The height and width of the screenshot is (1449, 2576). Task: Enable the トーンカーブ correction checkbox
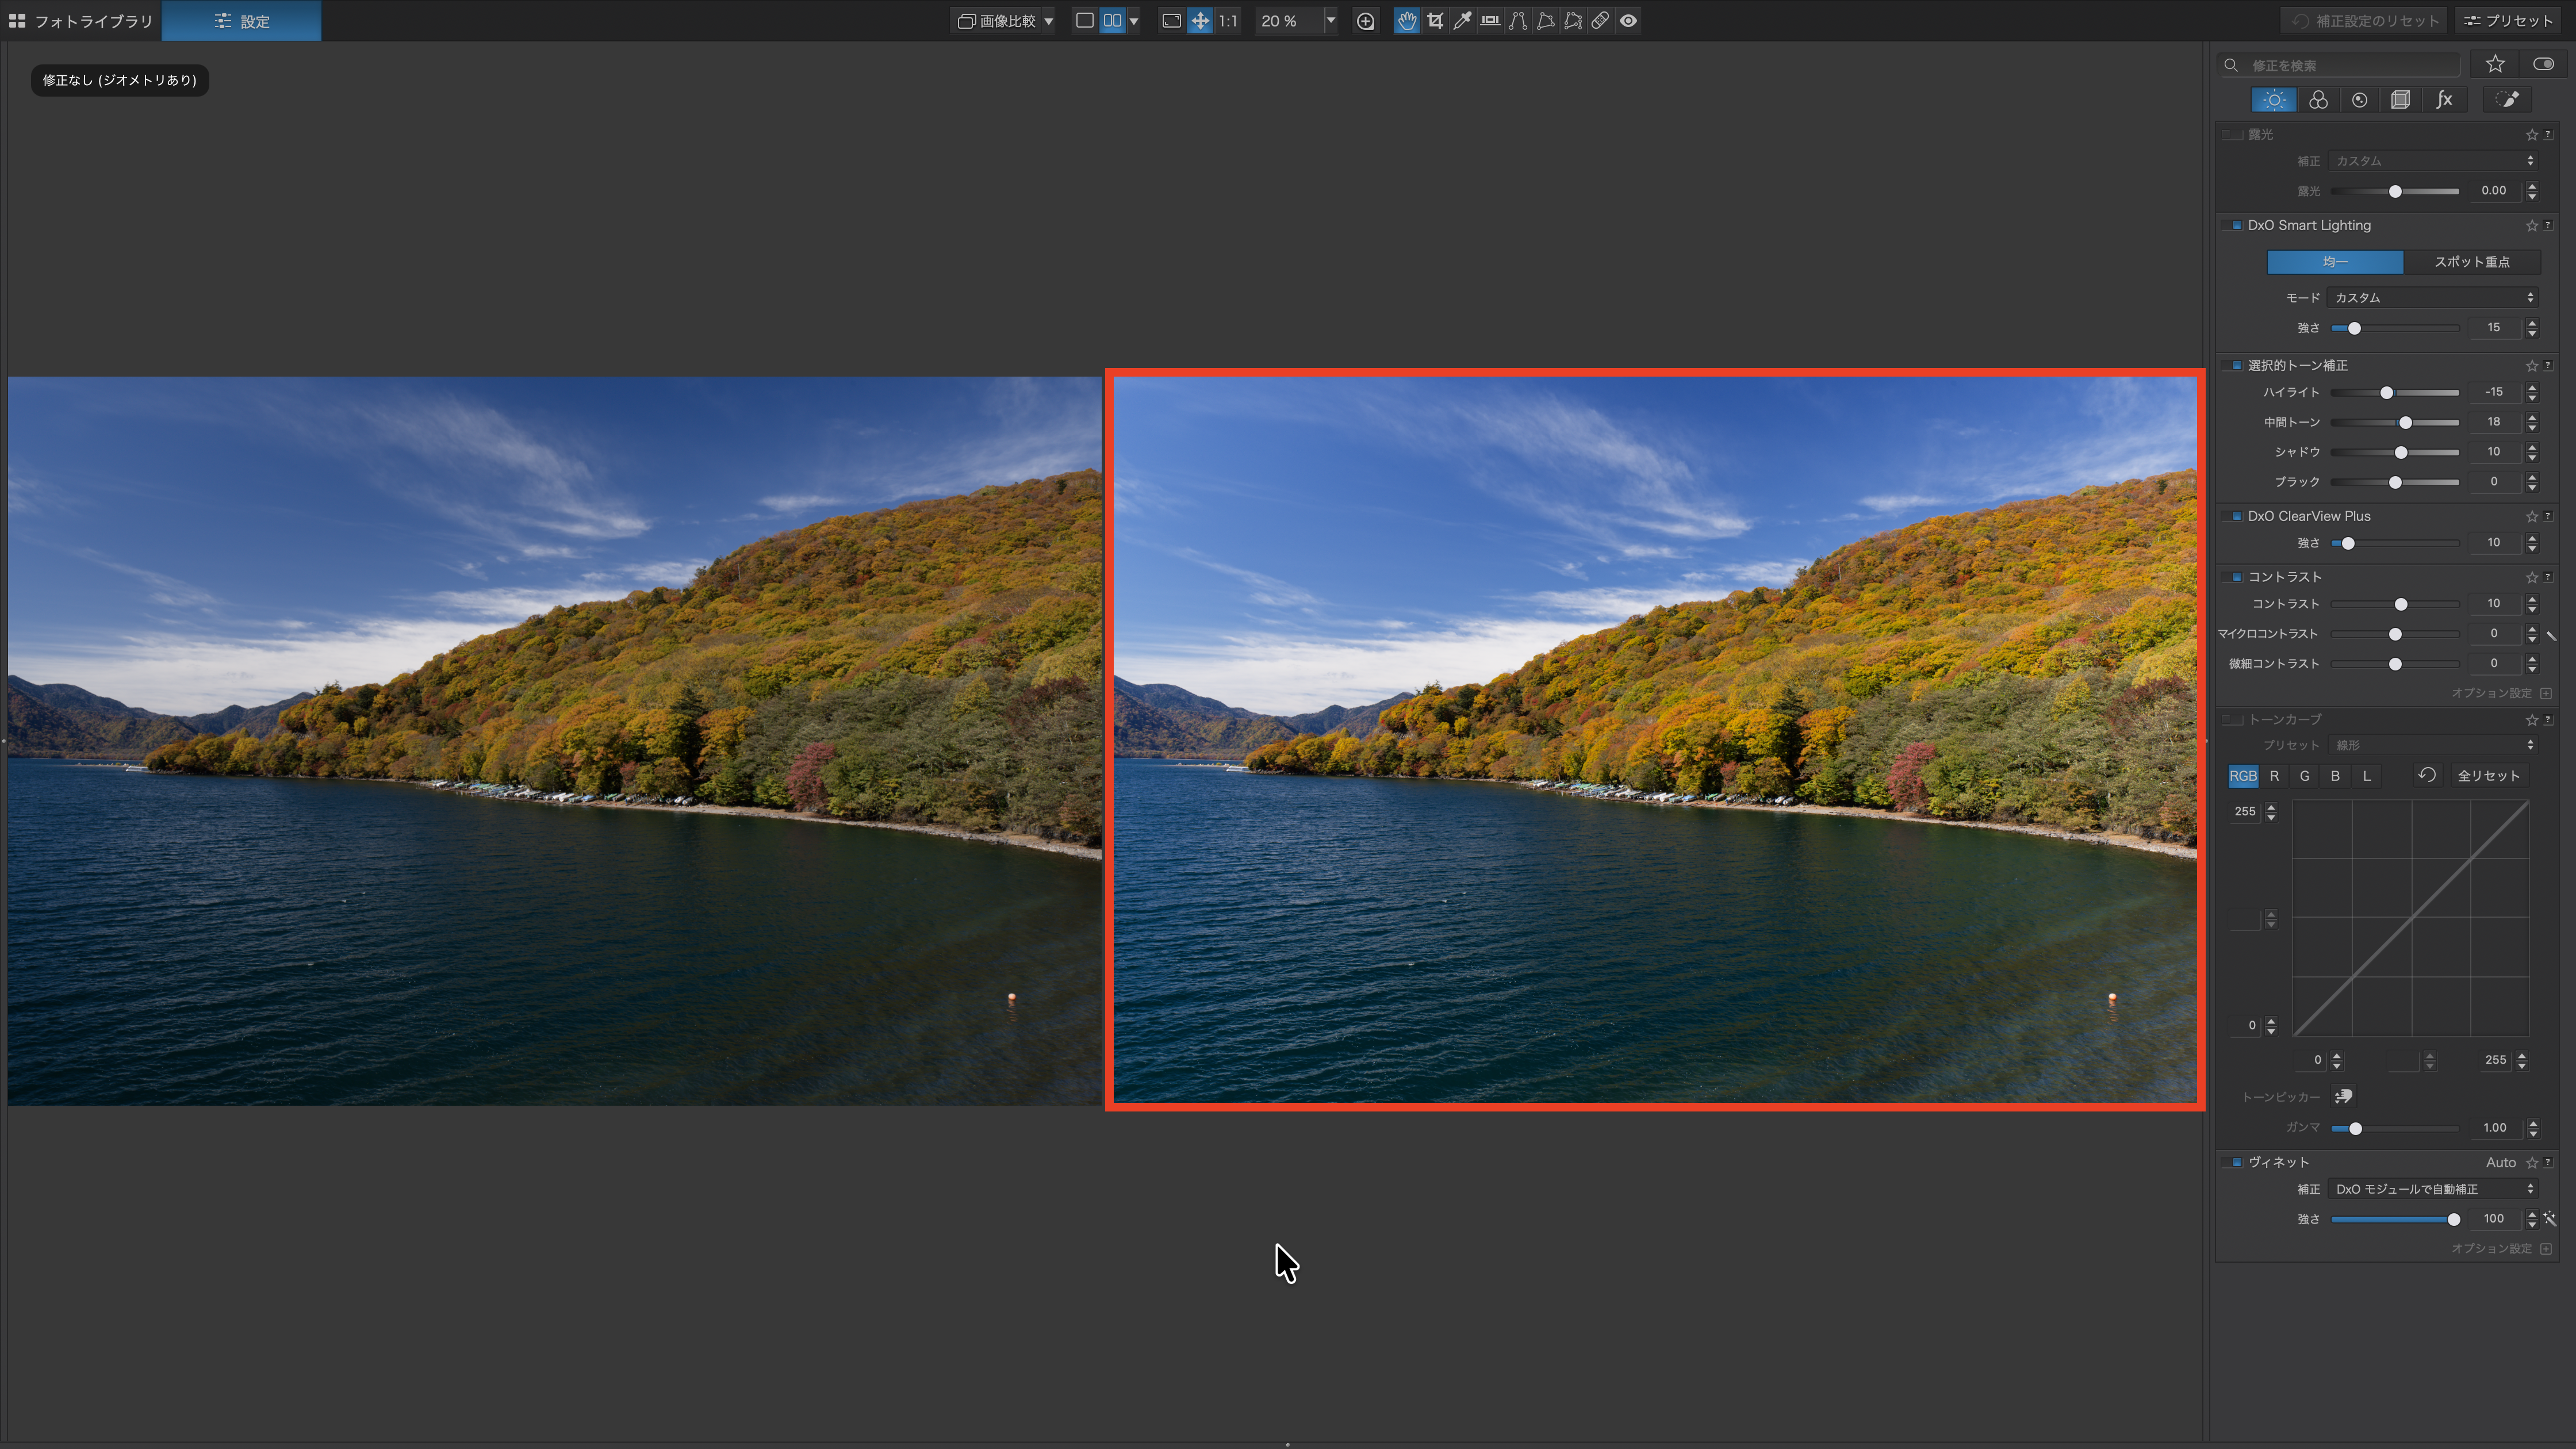tap(2232, 719)
